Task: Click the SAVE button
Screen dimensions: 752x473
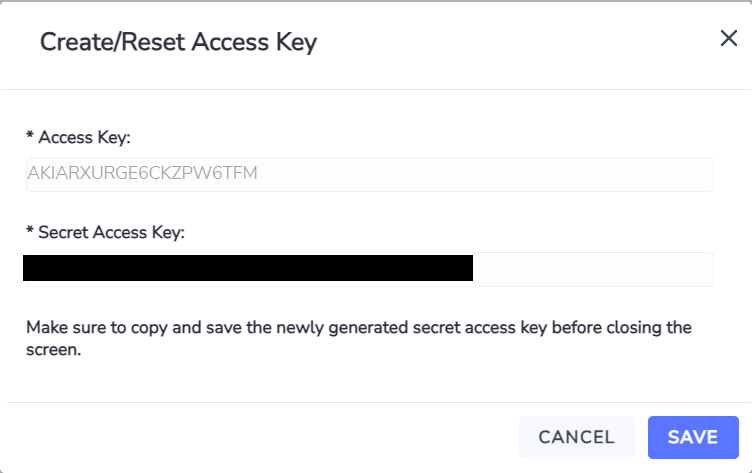Action: click(693, 437)
